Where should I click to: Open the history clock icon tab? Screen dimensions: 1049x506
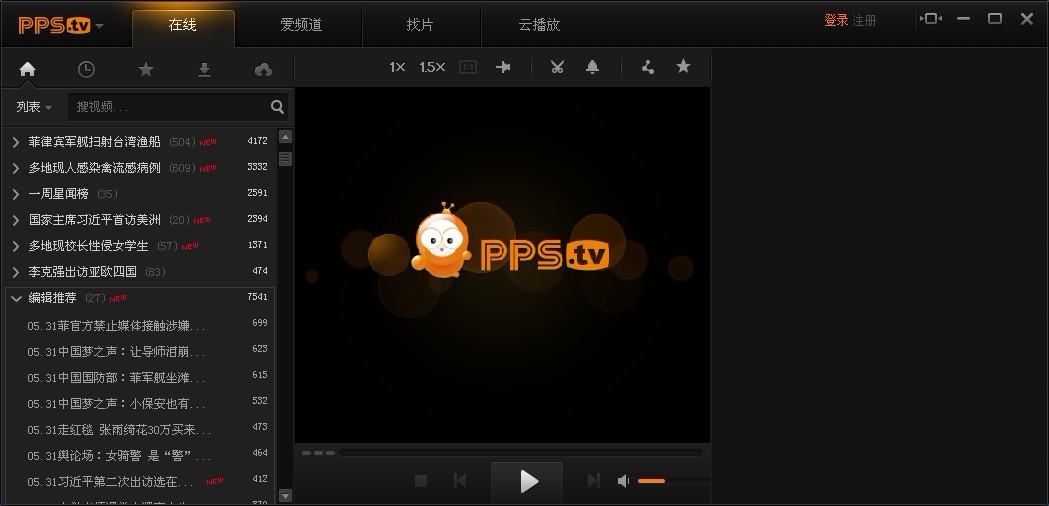[x=87, y=69]
